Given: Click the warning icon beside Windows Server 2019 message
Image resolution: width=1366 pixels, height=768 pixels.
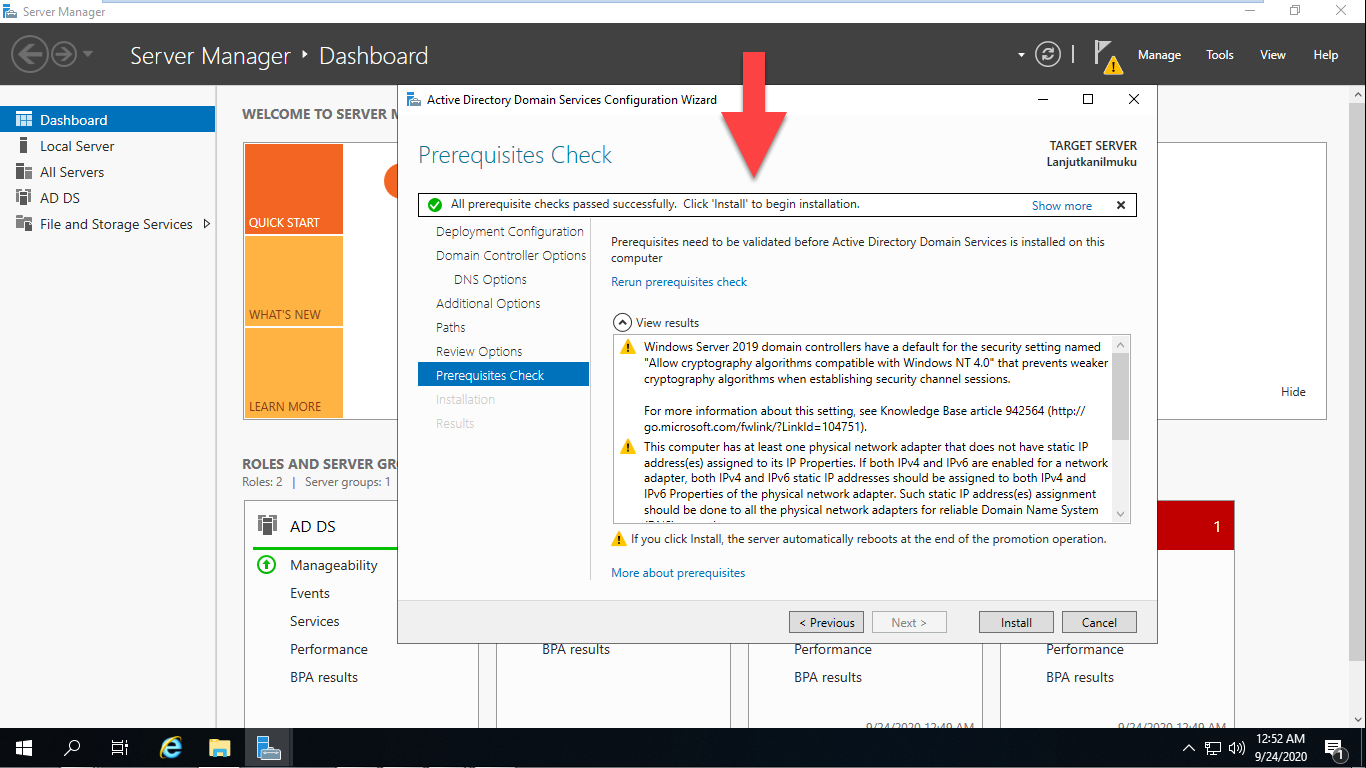Looking at the screenshot, I should click(x=627, y=347).
